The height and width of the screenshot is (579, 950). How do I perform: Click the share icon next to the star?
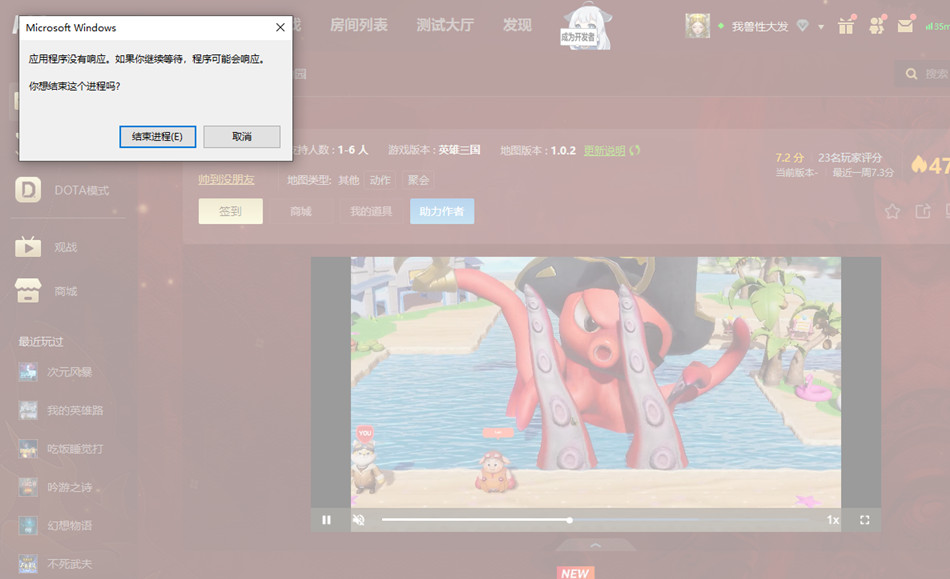[923, 211]
